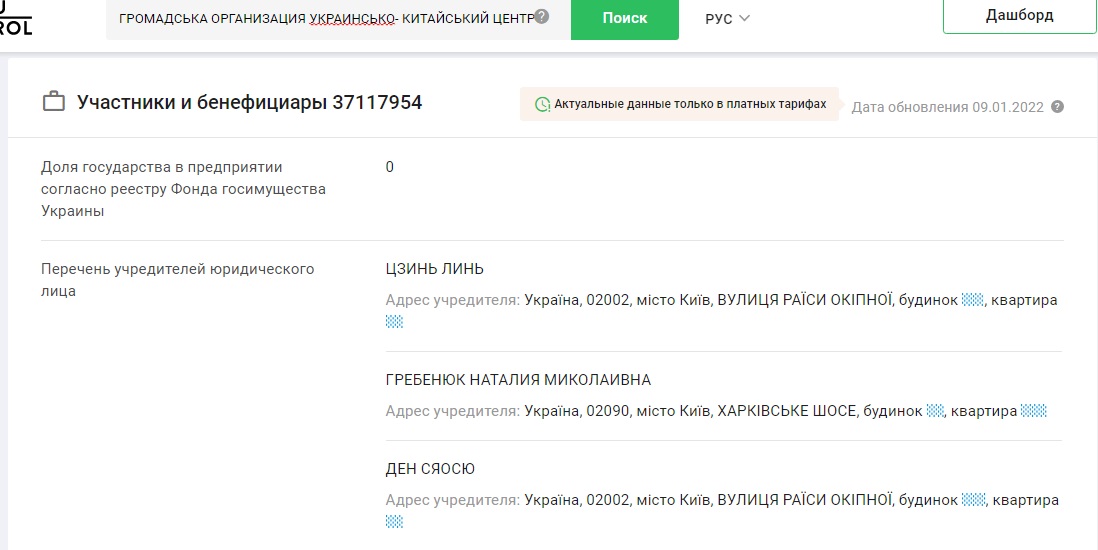Screen dimensions: 1098x550
Task: Click the green clock icon in badge
Action: tap(542, 105)
